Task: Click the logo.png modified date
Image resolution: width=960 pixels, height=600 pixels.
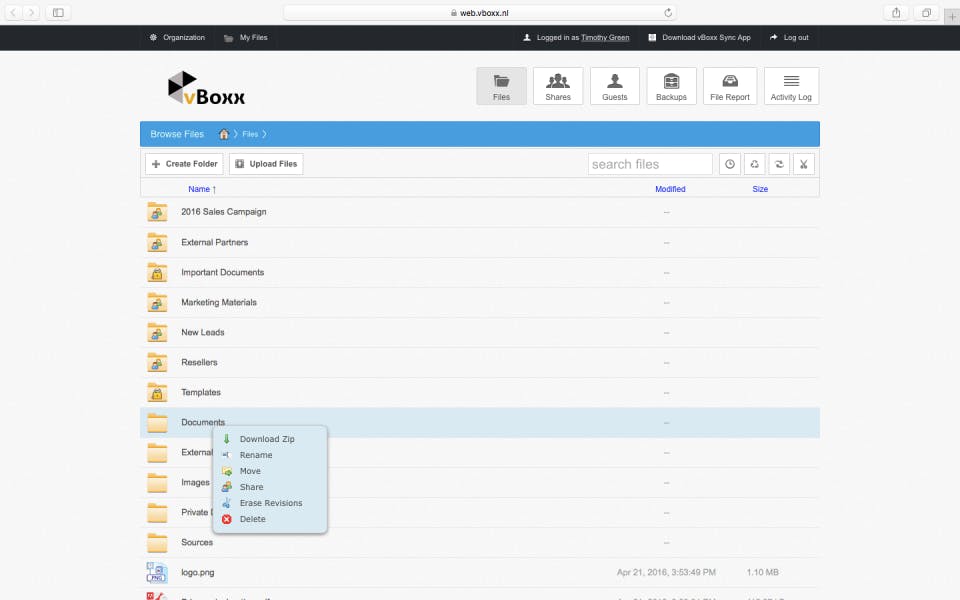Action: coord(666,572)
